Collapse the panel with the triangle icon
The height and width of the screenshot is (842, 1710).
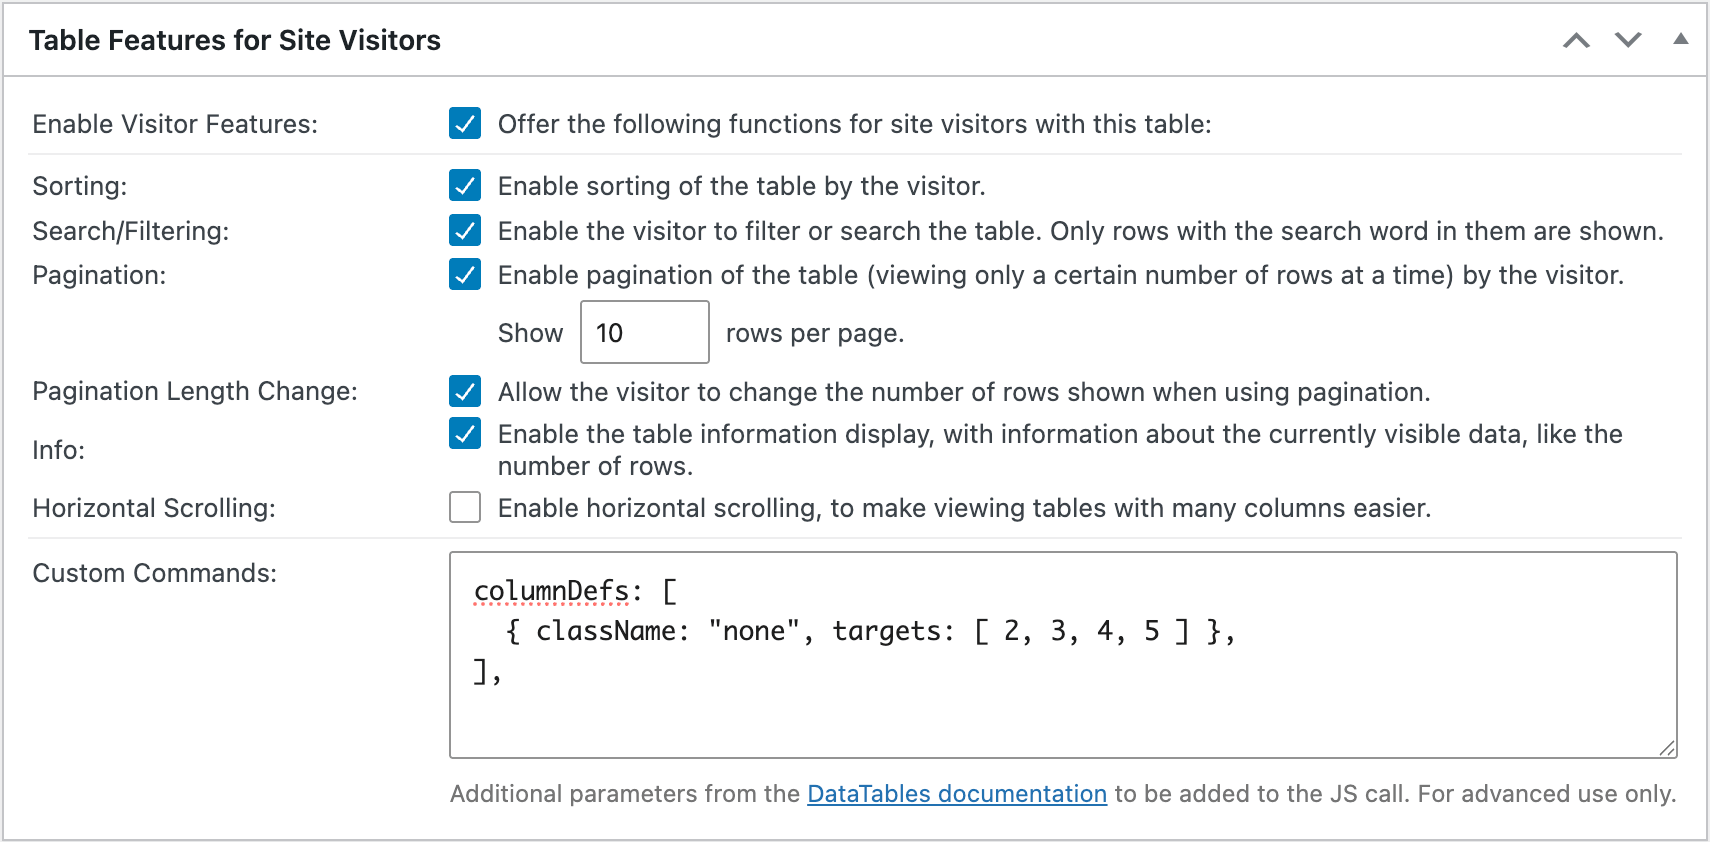click(x=1680, y=40)
